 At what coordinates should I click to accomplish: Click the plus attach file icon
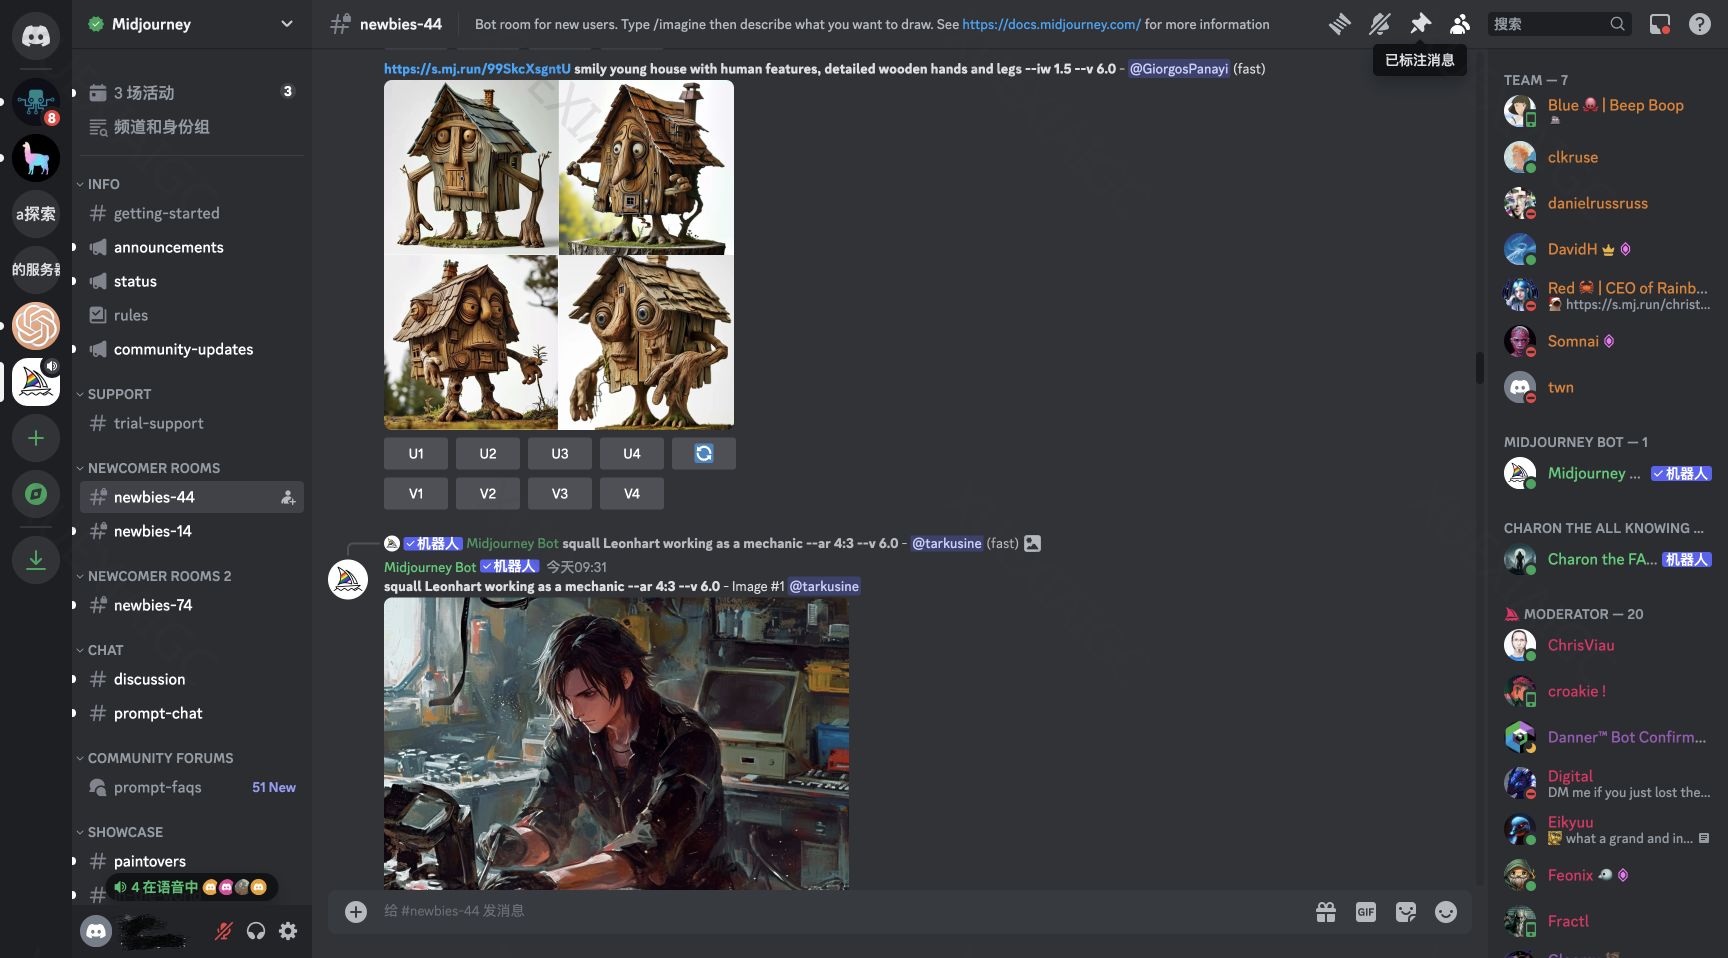[x=356, y=911]
